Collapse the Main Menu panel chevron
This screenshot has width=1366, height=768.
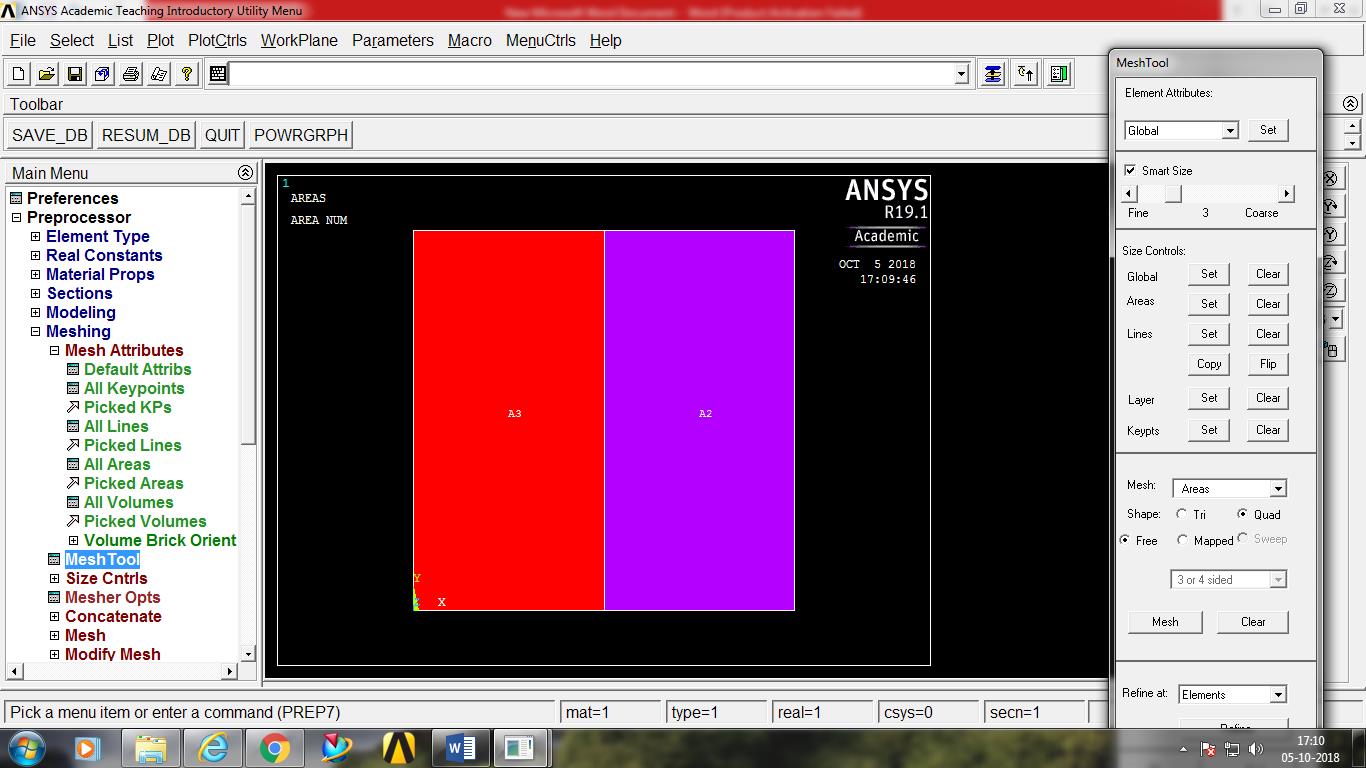(x=246, y=173)
